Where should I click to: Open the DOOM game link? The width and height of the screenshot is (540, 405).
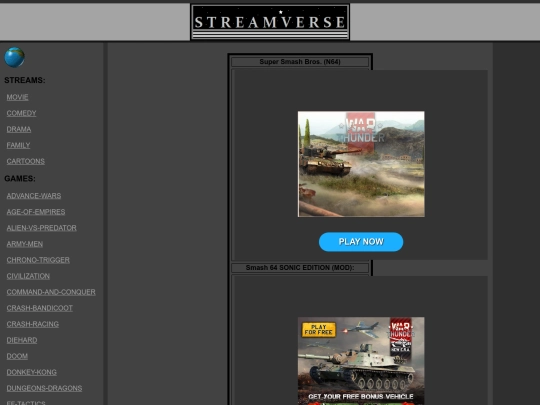coord(17,356)
